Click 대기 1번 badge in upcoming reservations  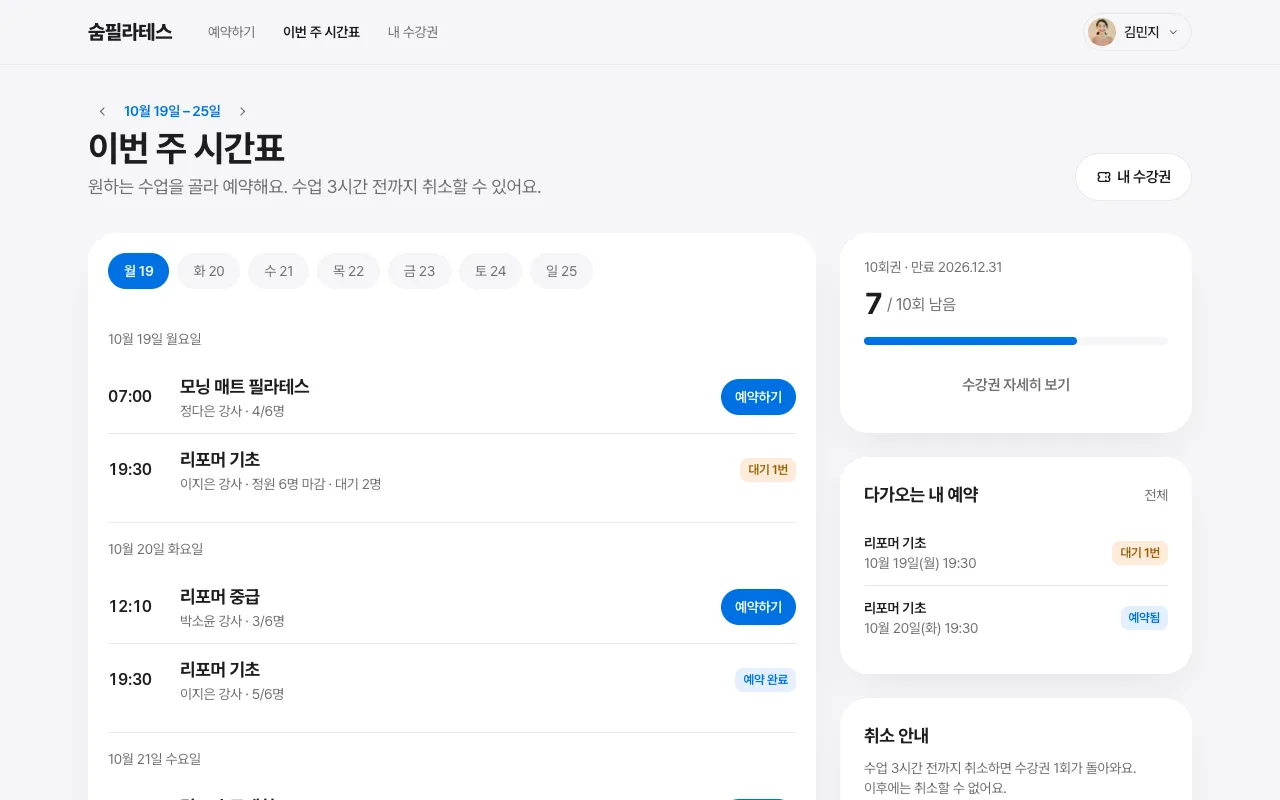(x=1140, y=553)
